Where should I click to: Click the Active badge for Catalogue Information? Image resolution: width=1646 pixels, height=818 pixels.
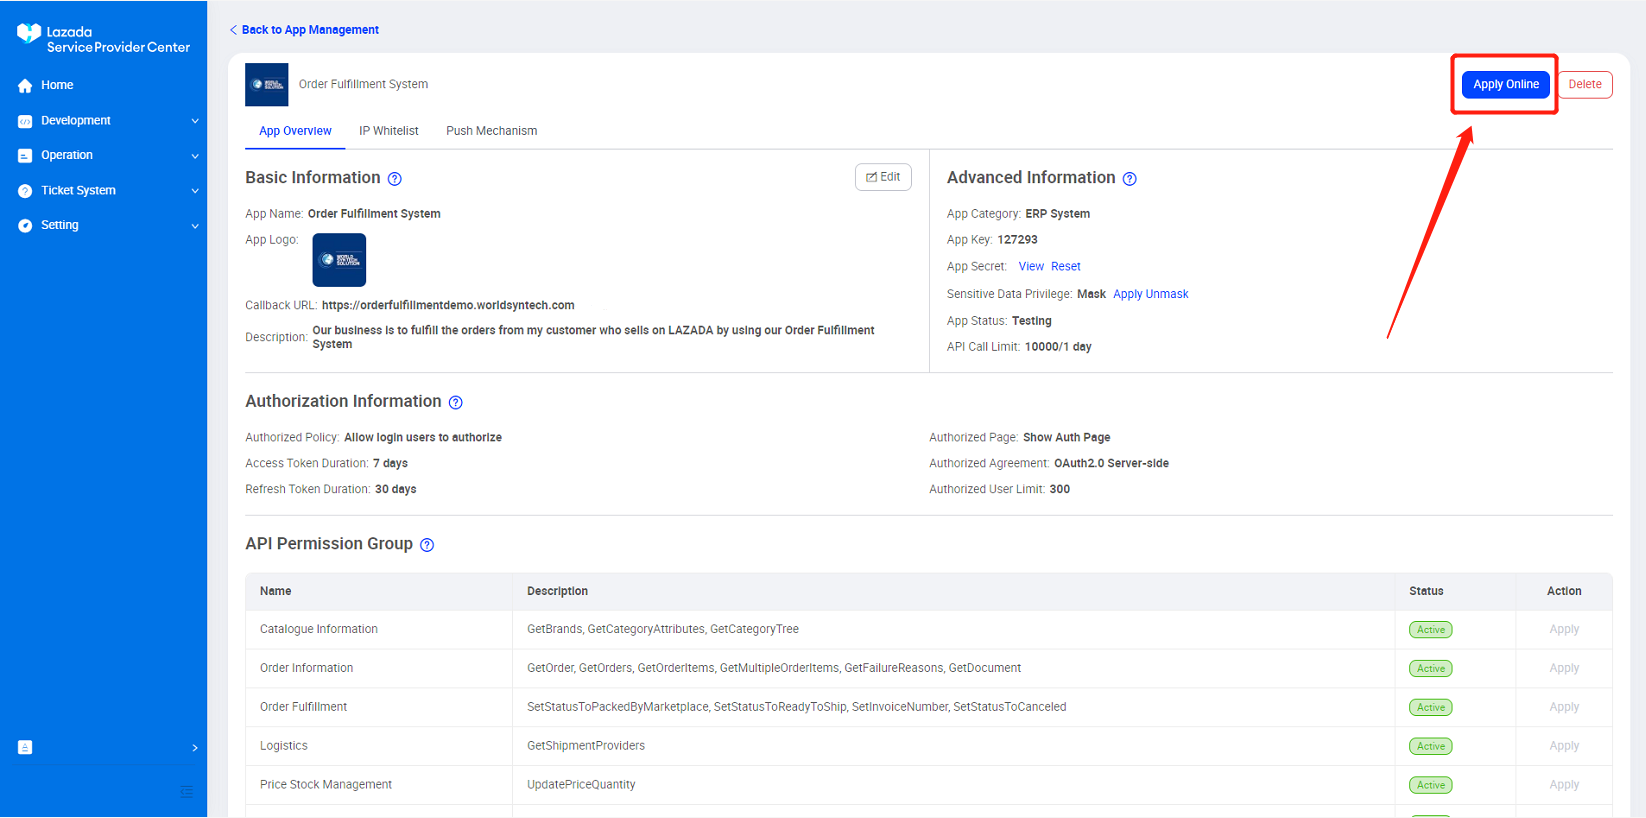pyautogui.click(x=1431, y=630)
